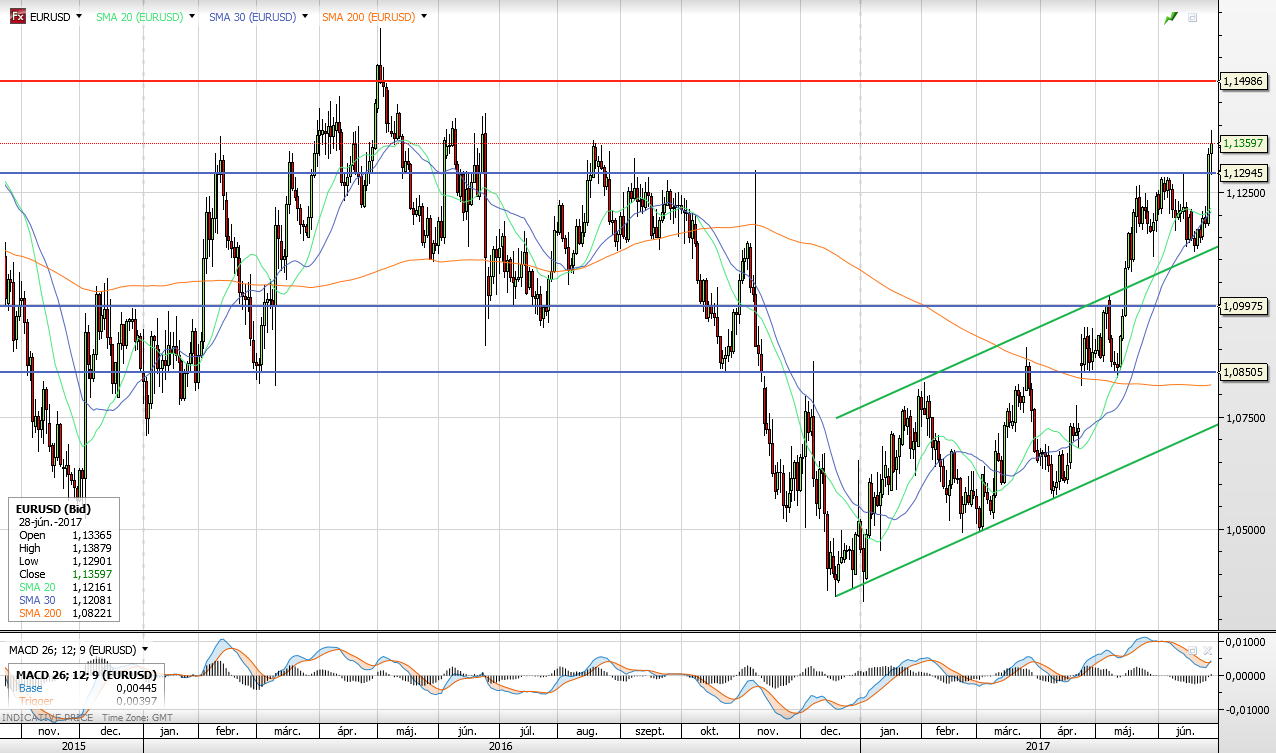Open the SMA 20 (EURUSD) dropdown
Viewport: 1276px width, 753px height.
(191, 17)
